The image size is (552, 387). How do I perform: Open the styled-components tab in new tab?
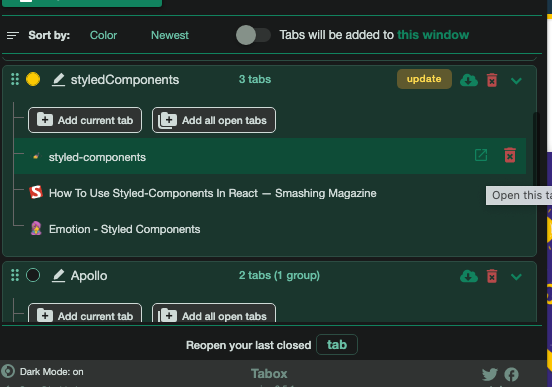[x=481, y=155]
